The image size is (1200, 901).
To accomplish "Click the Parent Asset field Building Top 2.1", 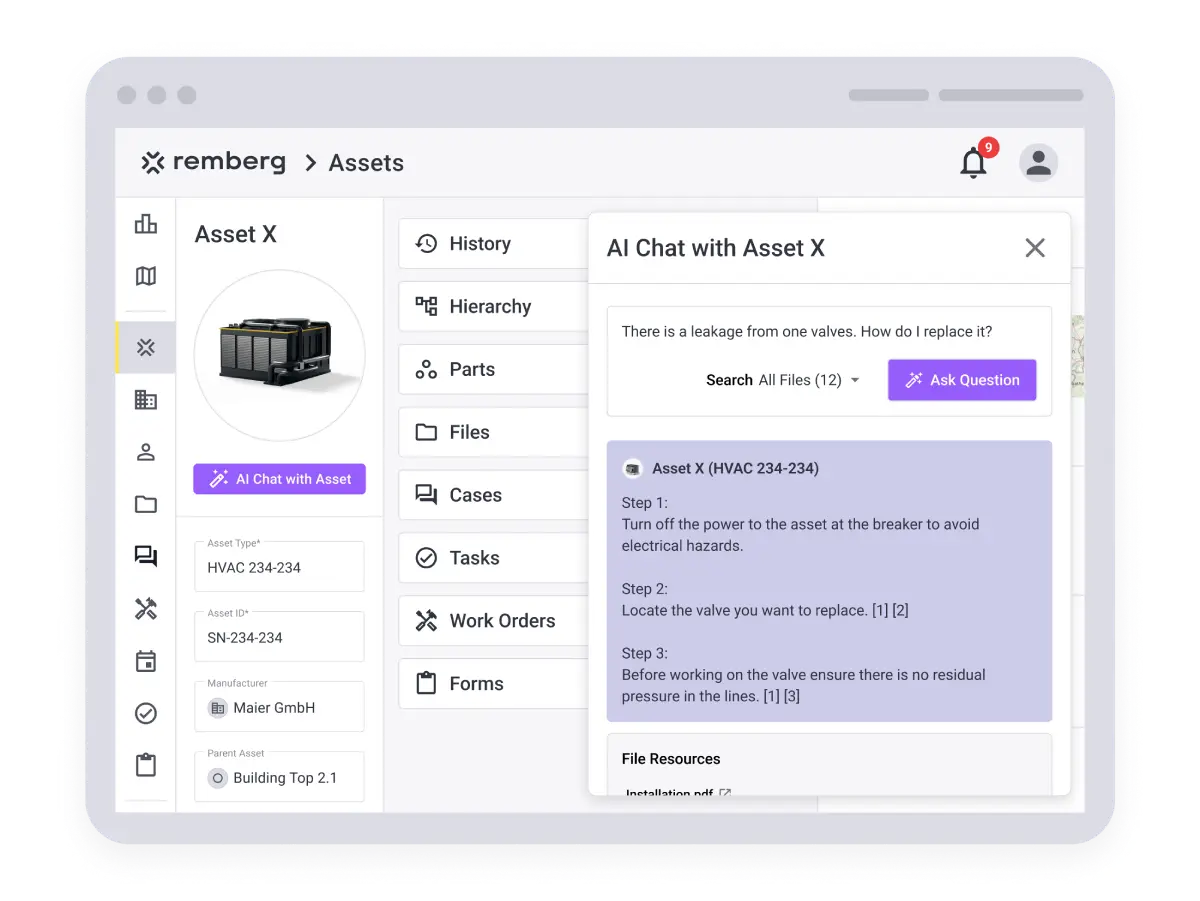I will [x=279, y=776].
